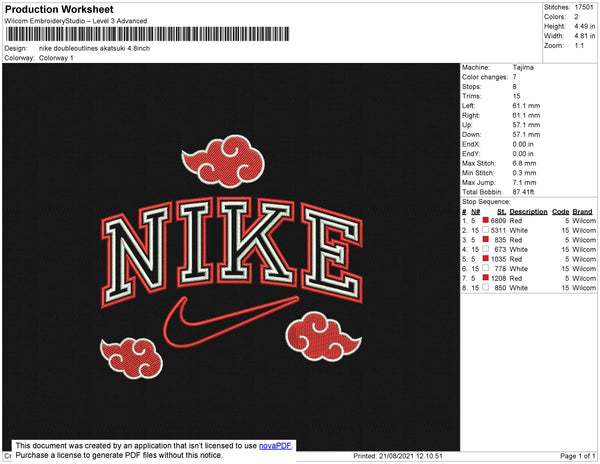Viewport: 600px width, 464px height.
Task: Click the Brand column header
Action: [x=582, y=212]
